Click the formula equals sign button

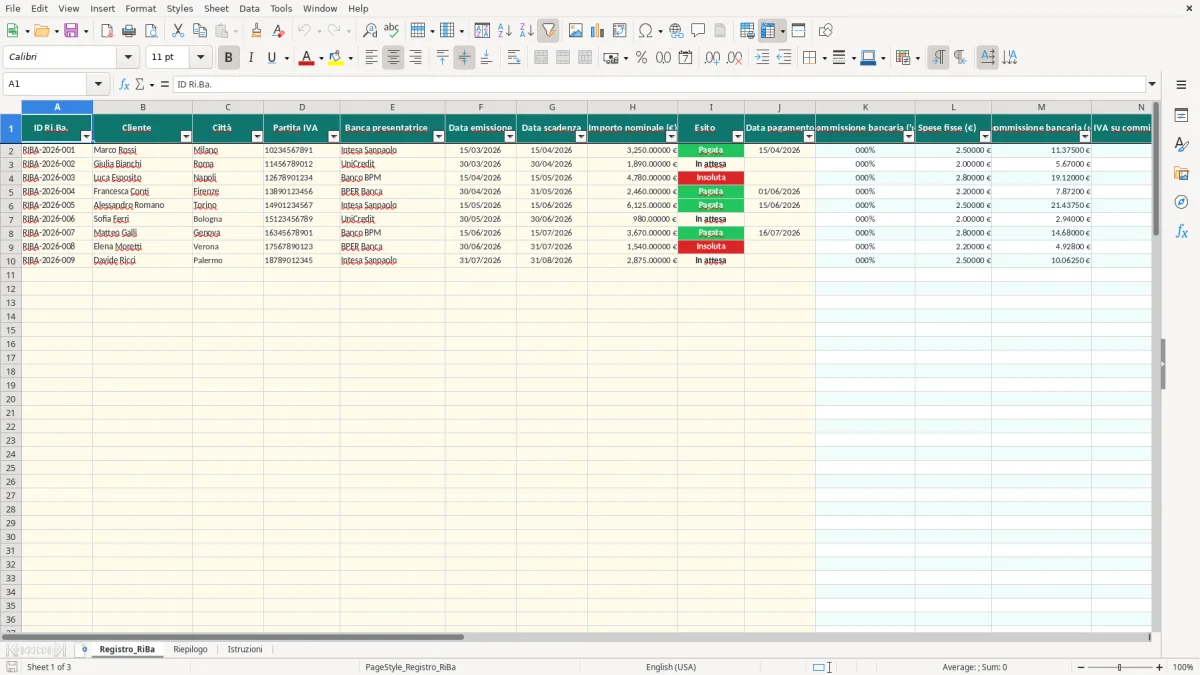coord(164,84)
